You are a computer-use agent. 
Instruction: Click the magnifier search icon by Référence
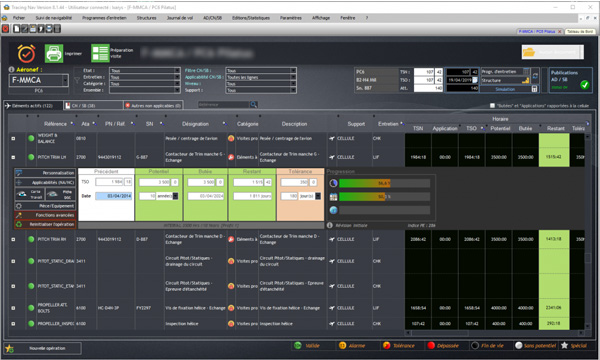[253, 104]
